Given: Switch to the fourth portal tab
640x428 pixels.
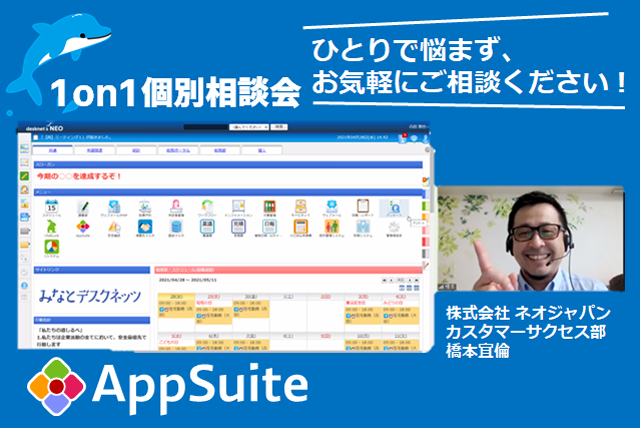Looking at the screenshot, I should pos(178,150).
